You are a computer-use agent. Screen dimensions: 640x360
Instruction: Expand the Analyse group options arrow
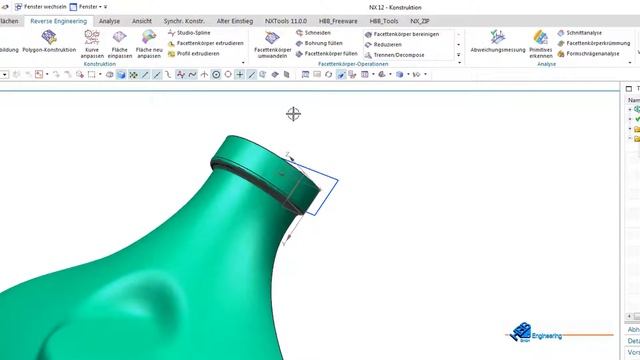630,63
